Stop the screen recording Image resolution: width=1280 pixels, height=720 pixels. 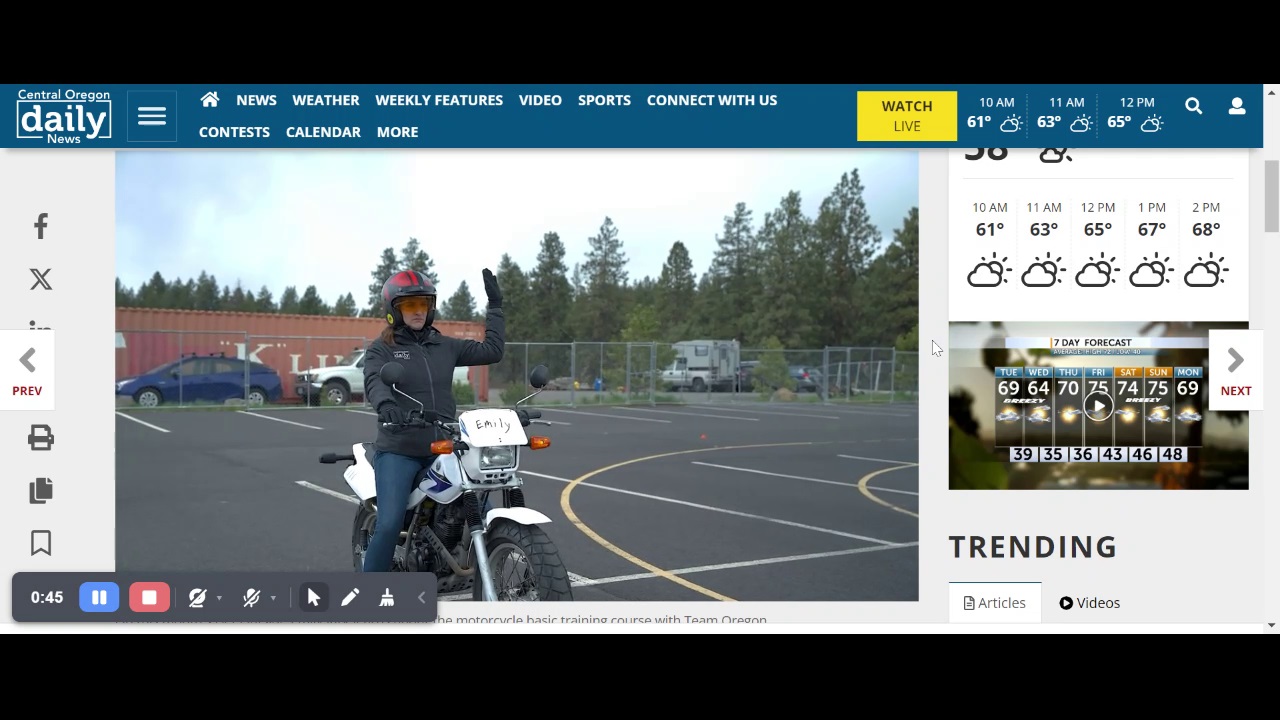(x=149, y=597)
